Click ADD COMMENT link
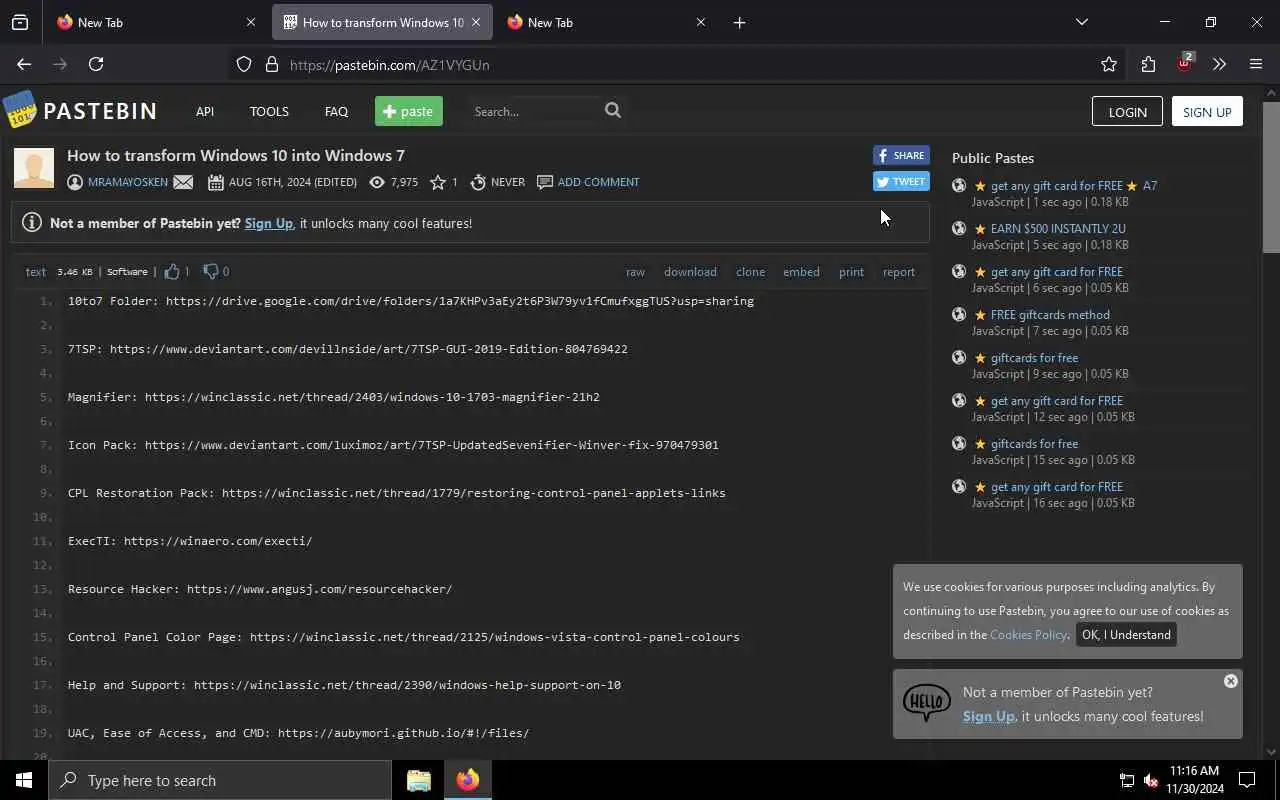This screenshot has width=1280, height=800. [598, 182]
